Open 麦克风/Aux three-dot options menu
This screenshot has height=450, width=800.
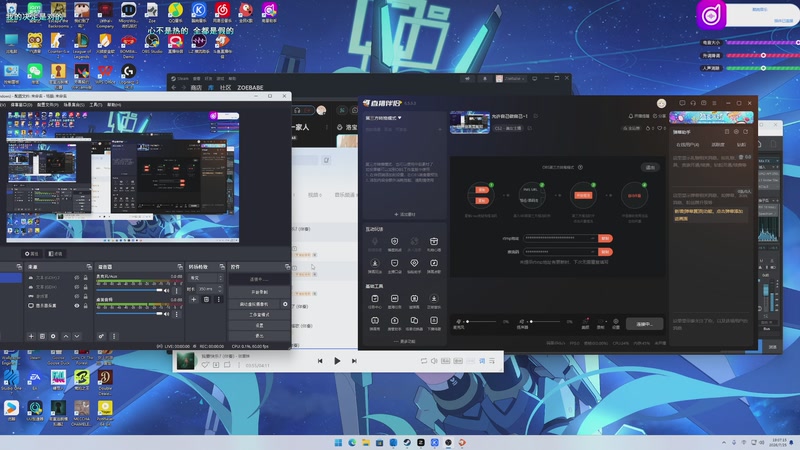click(177, 290)
